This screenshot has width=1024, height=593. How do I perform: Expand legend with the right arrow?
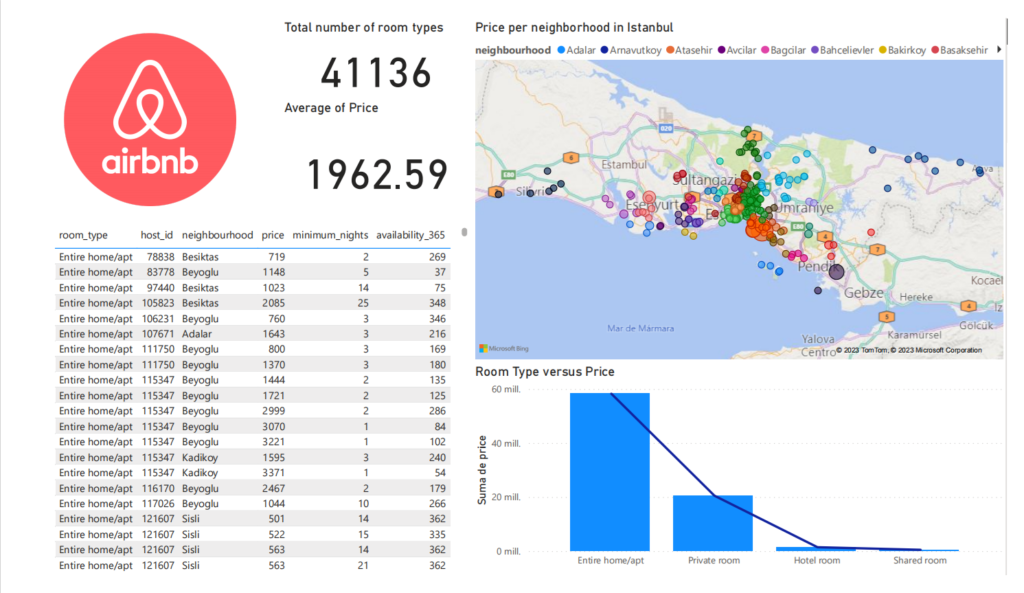point(998,49)
